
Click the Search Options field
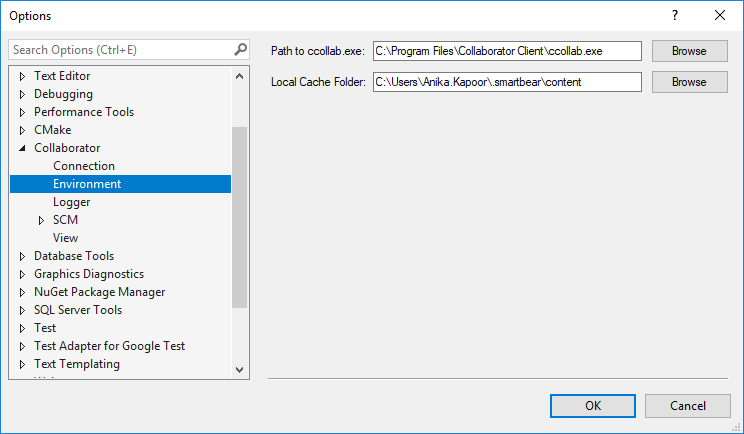[x=120, y=49]
